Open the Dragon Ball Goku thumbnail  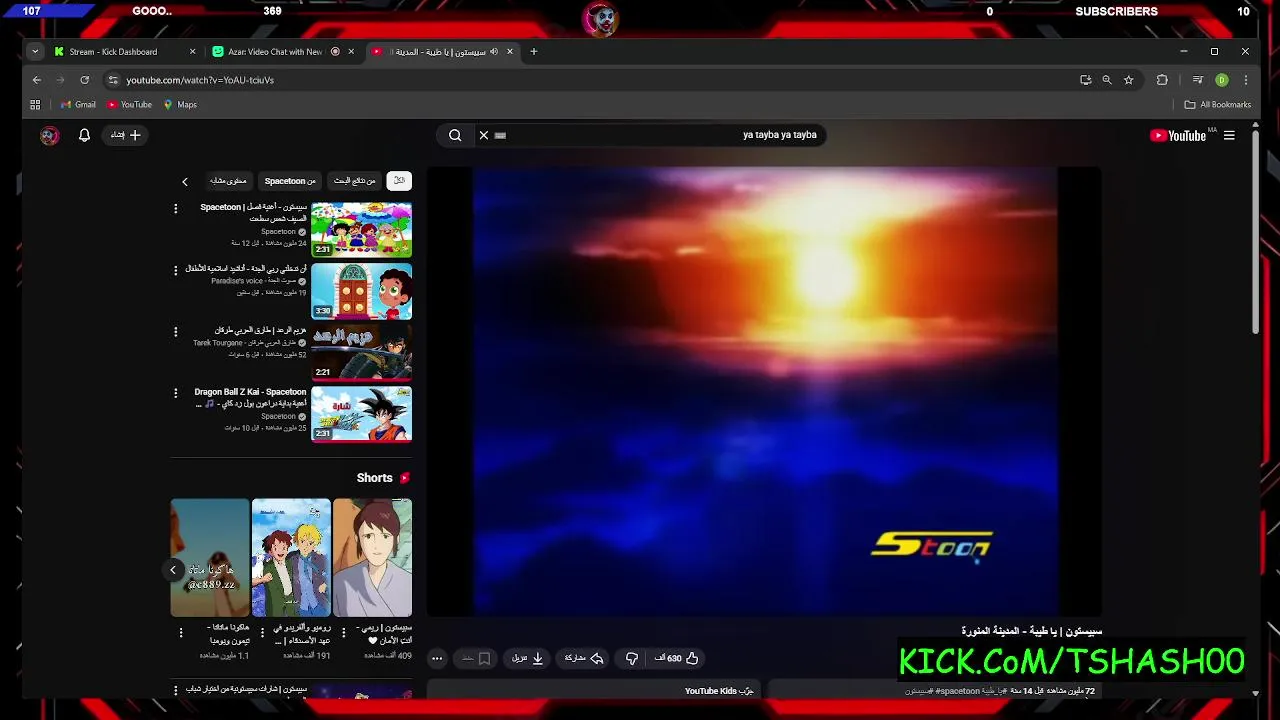(361, 414)
